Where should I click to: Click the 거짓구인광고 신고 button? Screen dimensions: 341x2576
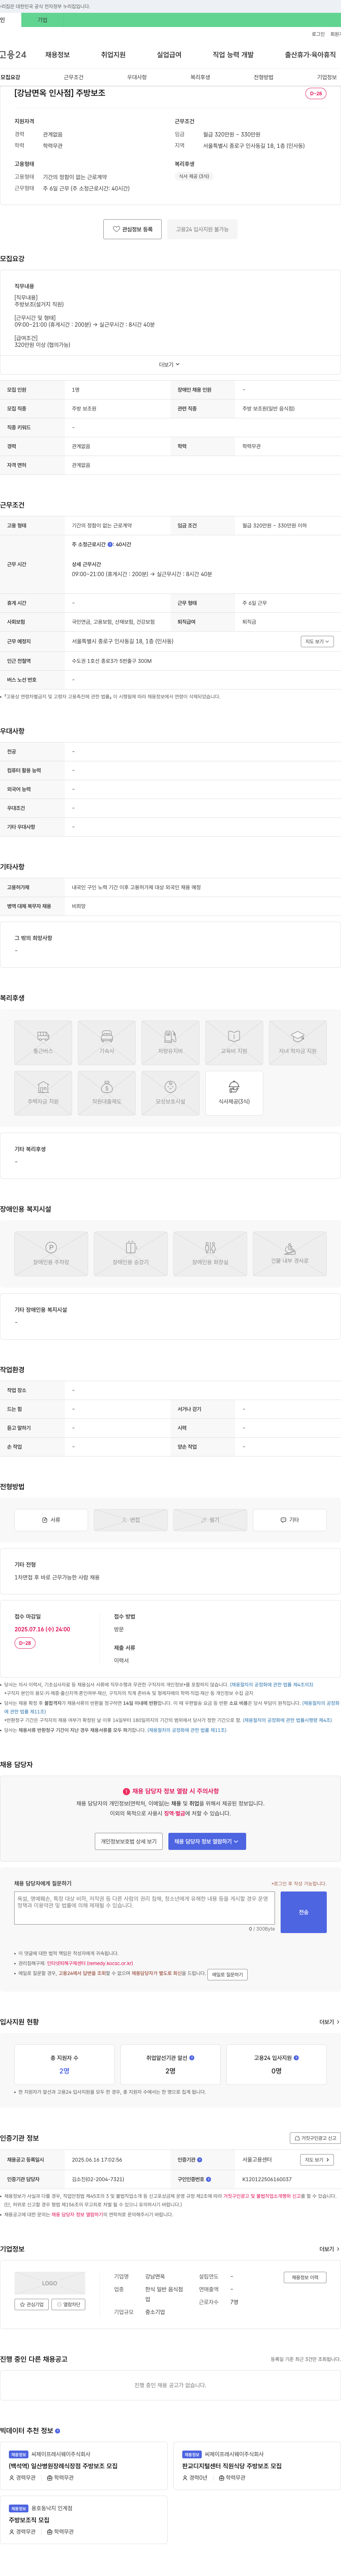click(315, 2138)
